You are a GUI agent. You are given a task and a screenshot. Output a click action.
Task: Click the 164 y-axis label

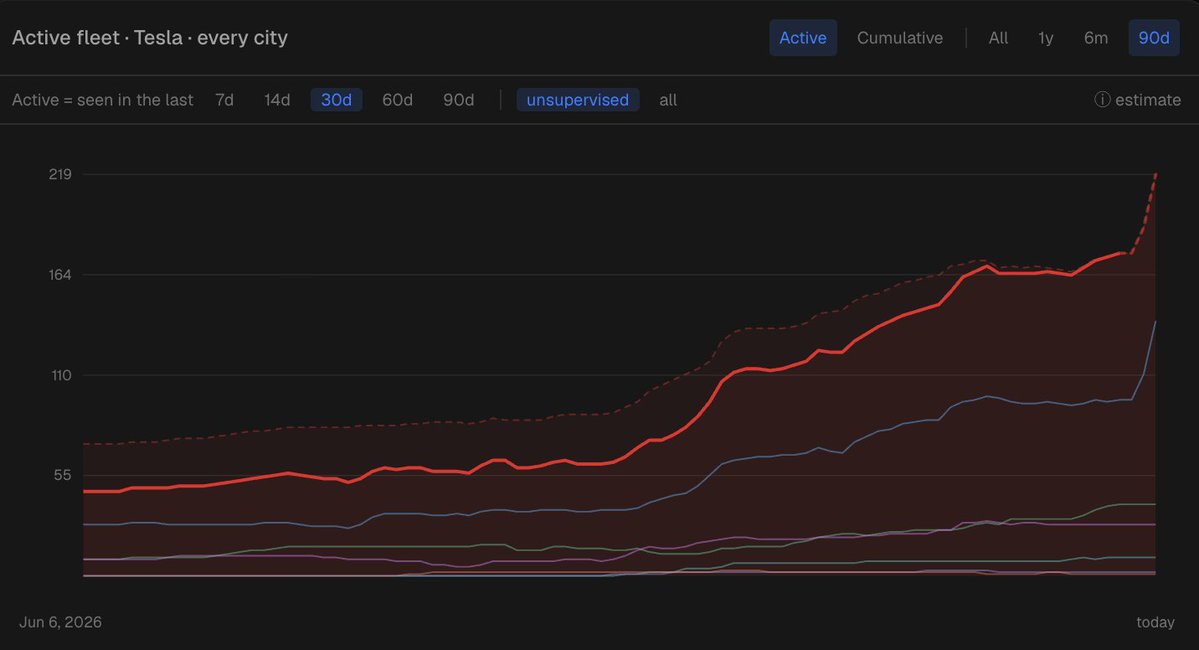[60, 275]
